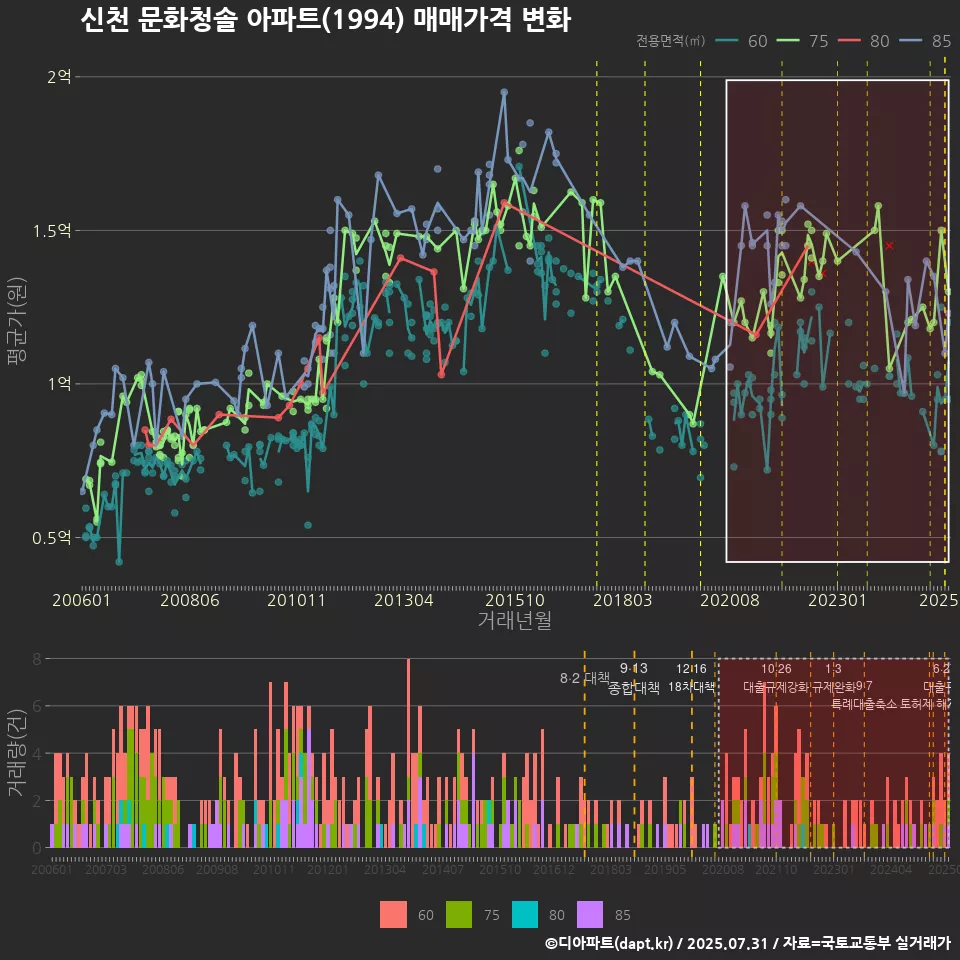Click the 9·13 종합대책 policy annotation
Image resolution: width=960 pixels, height=960 pixels.
634,678
